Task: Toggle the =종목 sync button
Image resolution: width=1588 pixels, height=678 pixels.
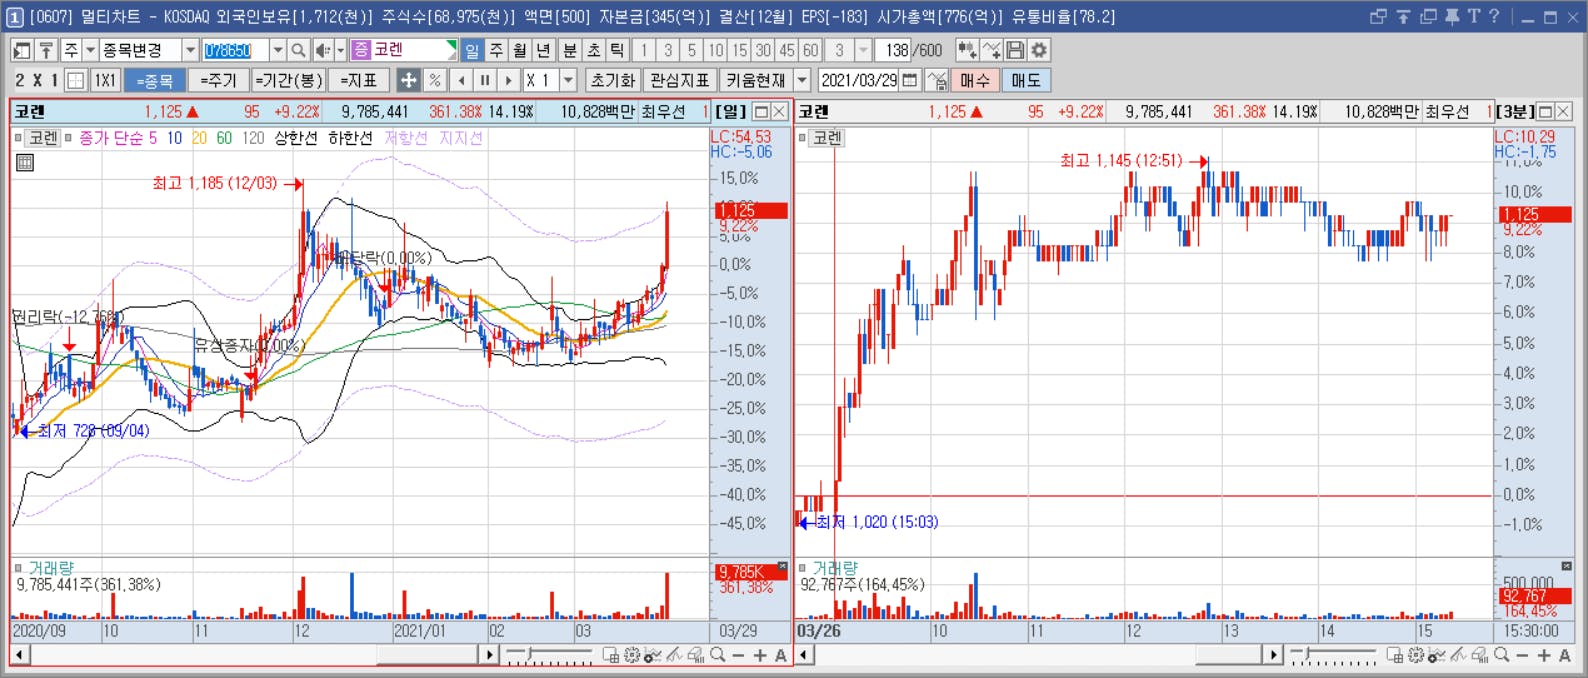Action: click(x=155, y=80)
